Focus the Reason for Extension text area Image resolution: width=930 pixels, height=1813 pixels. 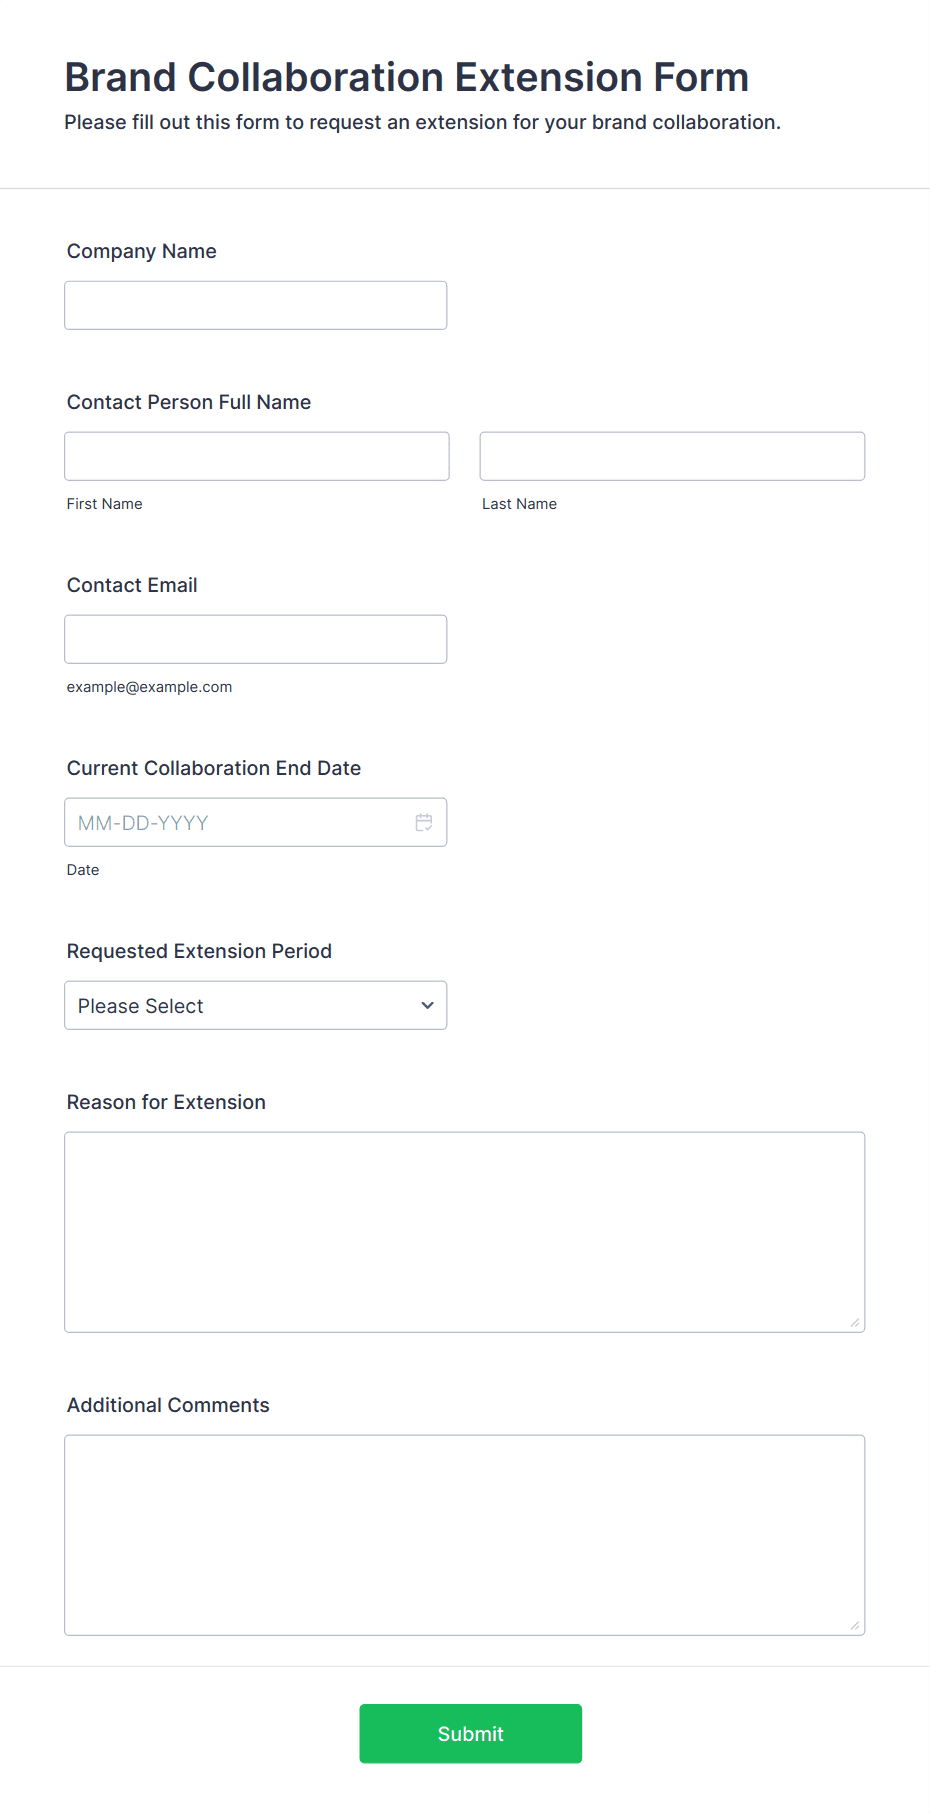465,1232
